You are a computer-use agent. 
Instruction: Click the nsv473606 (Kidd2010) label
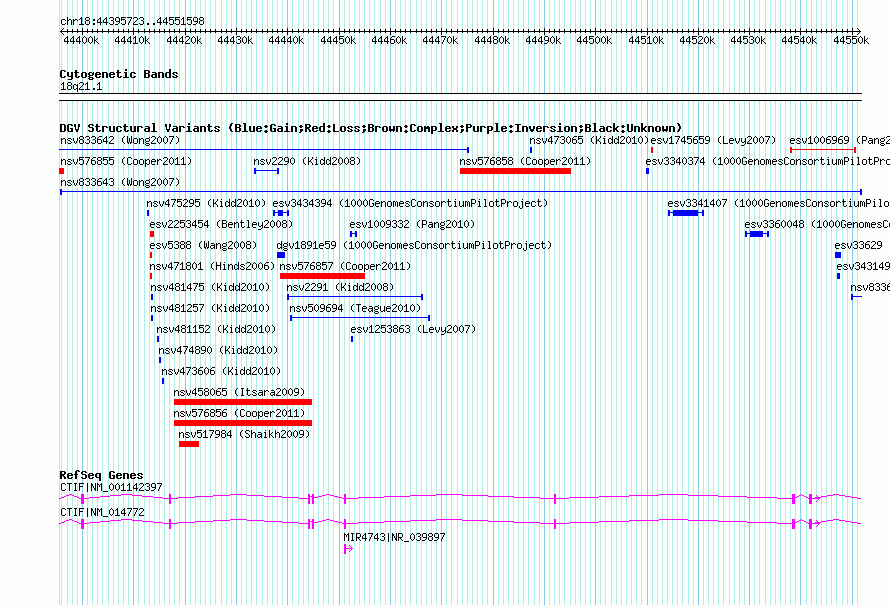coord(221,371)
